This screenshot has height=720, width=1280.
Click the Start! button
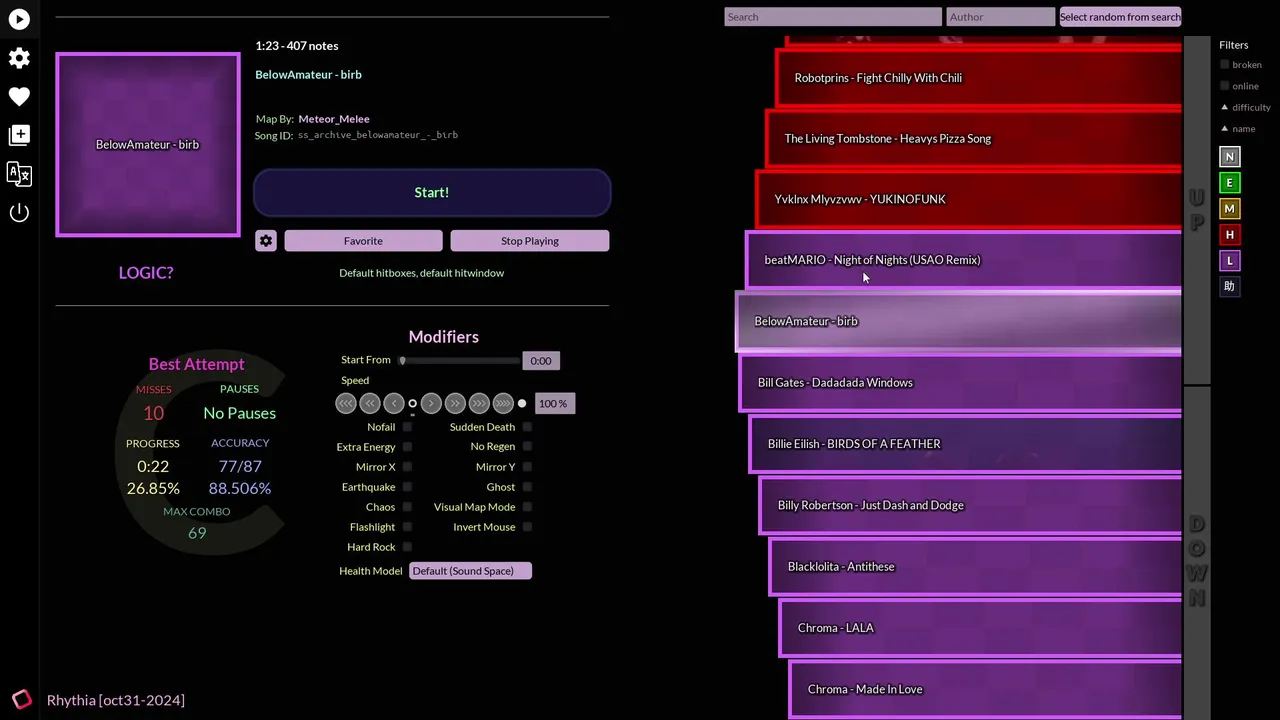point(432,193)
